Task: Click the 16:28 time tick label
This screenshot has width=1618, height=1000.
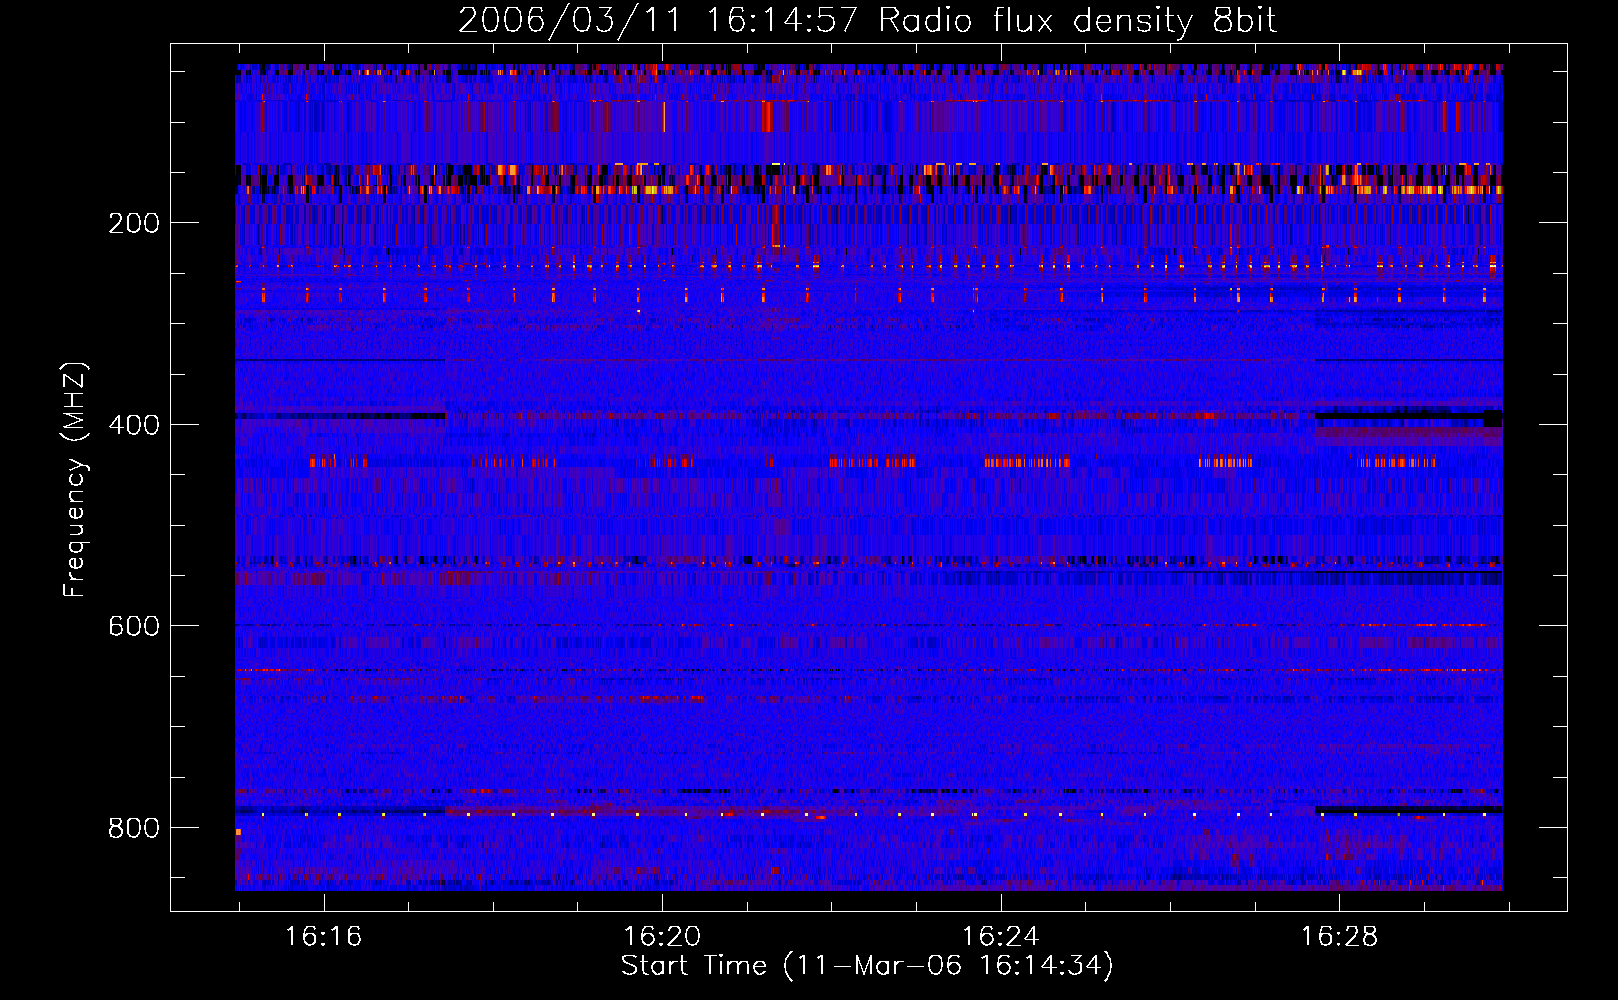Action: tap(1339, 937)
